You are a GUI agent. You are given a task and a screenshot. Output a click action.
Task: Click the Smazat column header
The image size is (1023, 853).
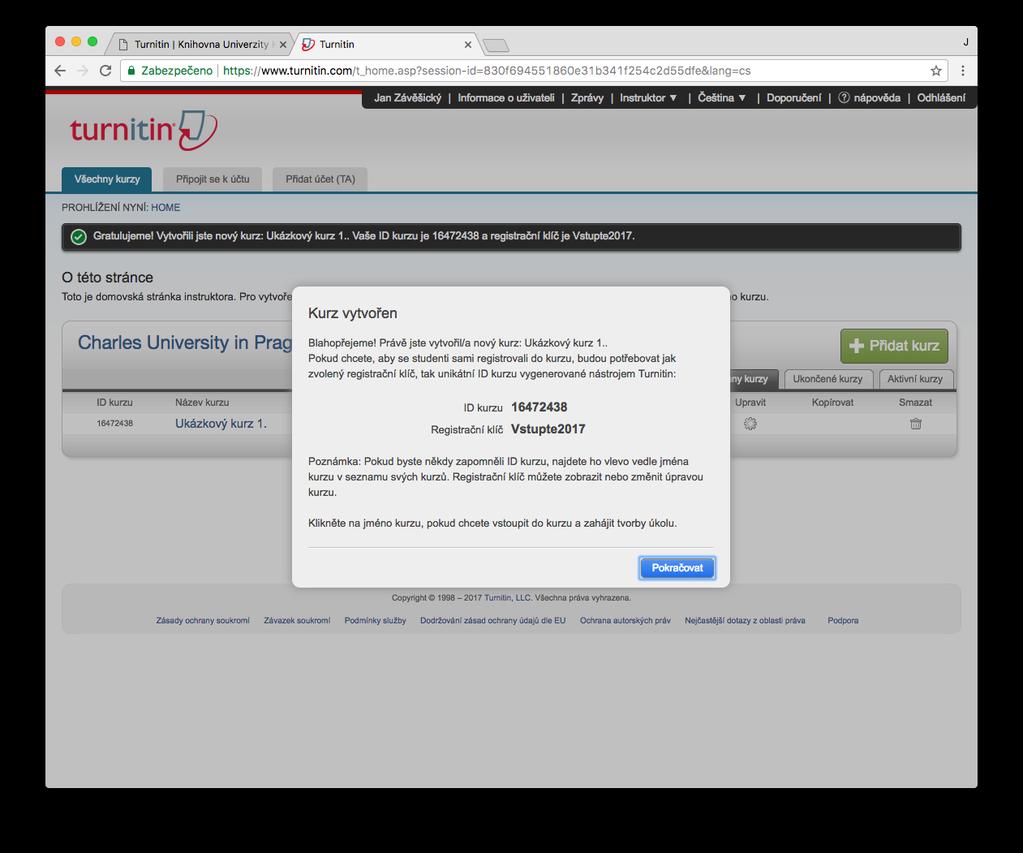pyautogui.click(x=915, y=403)
